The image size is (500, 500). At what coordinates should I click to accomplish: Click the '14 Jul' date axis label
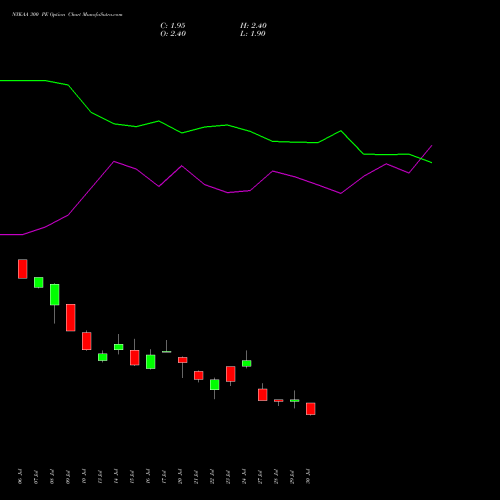coord(116,477)
